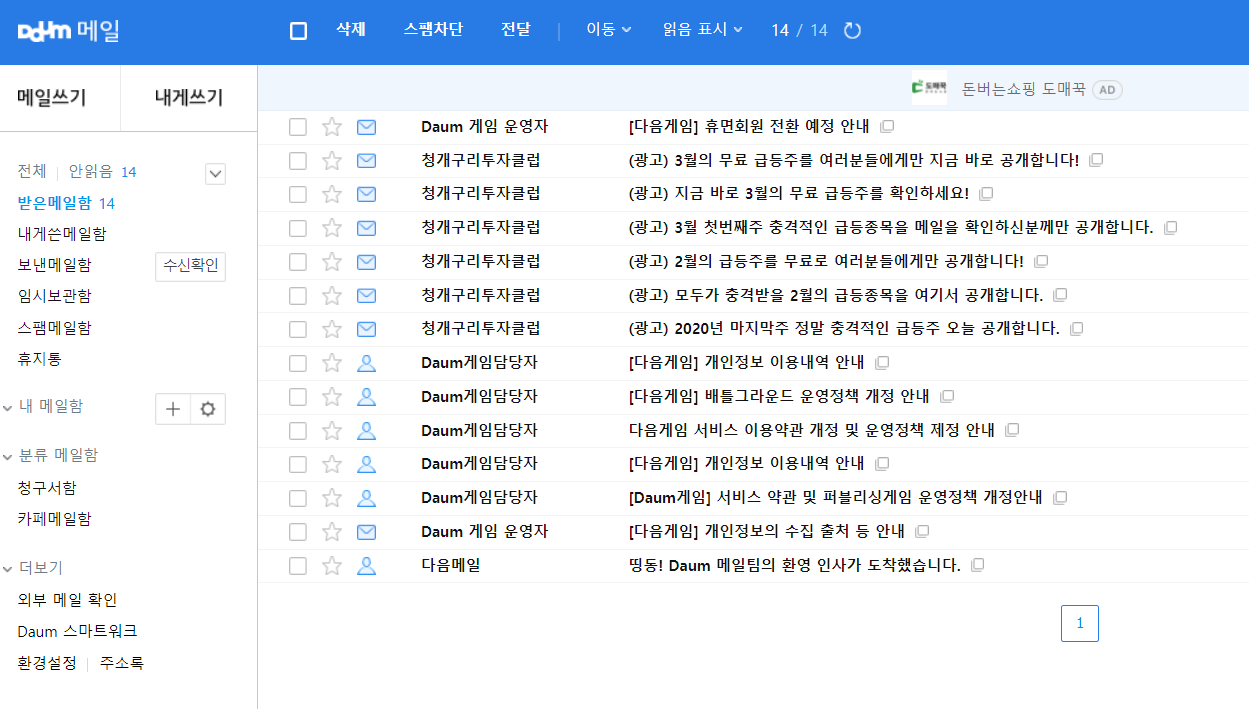The width and height of the screenshot is (1249, 709).
Task: Click the Daum 메일 logo
Action: click(69, 31)
